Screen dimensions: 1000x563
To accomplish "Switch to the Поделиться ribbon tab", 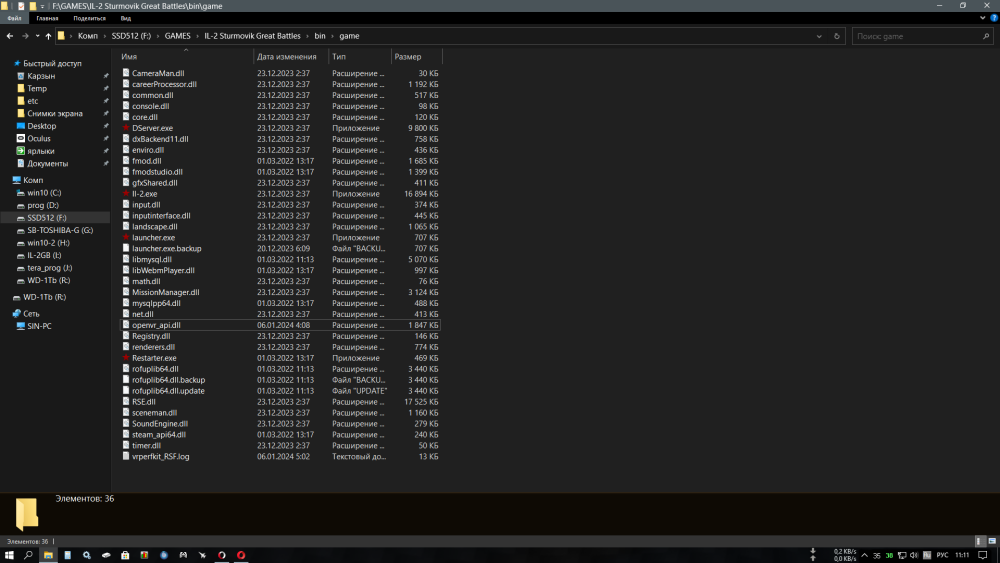I will tap(89, 18).
